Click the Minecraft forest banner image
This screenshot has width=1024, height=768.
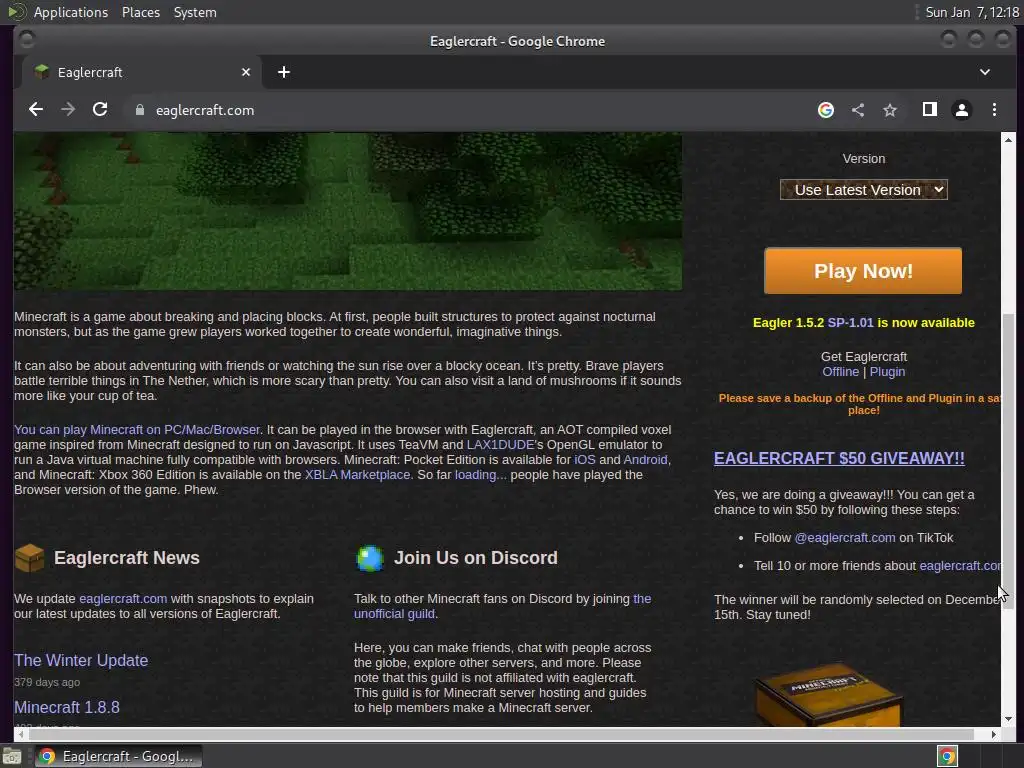347,211
